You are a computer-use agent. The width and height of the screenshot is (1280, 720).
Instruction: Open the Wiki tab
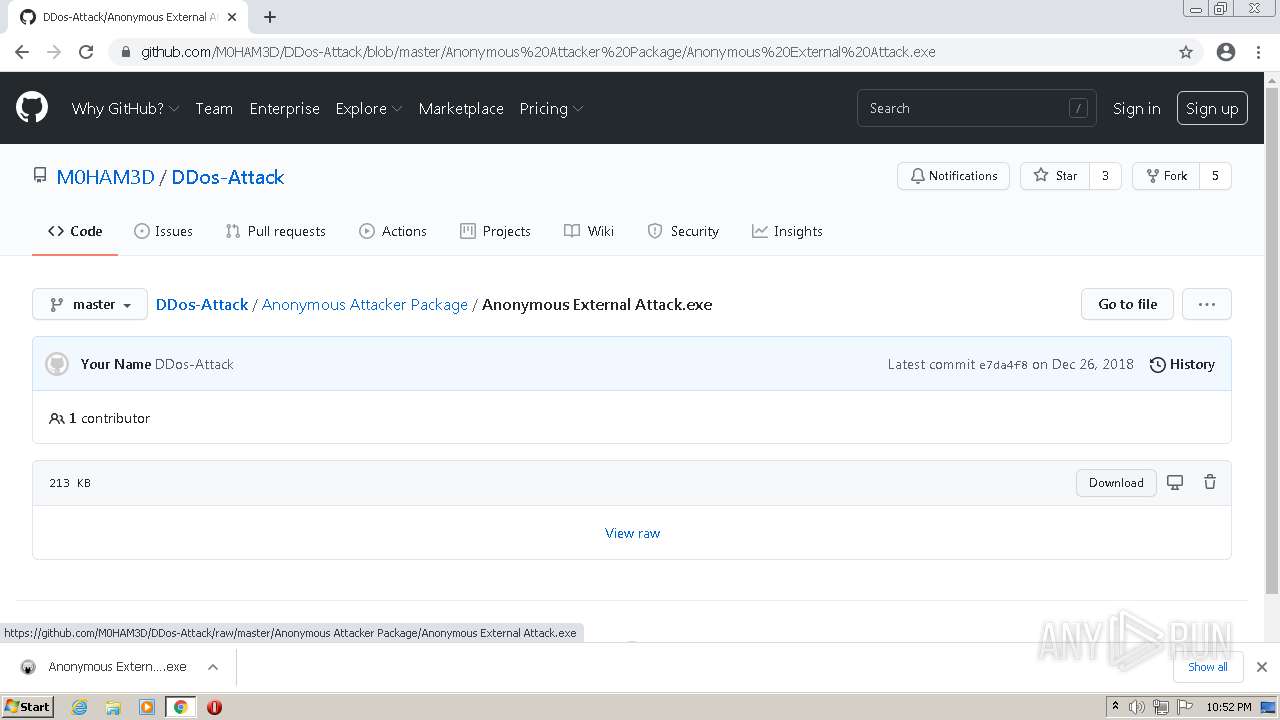(589, 231)
